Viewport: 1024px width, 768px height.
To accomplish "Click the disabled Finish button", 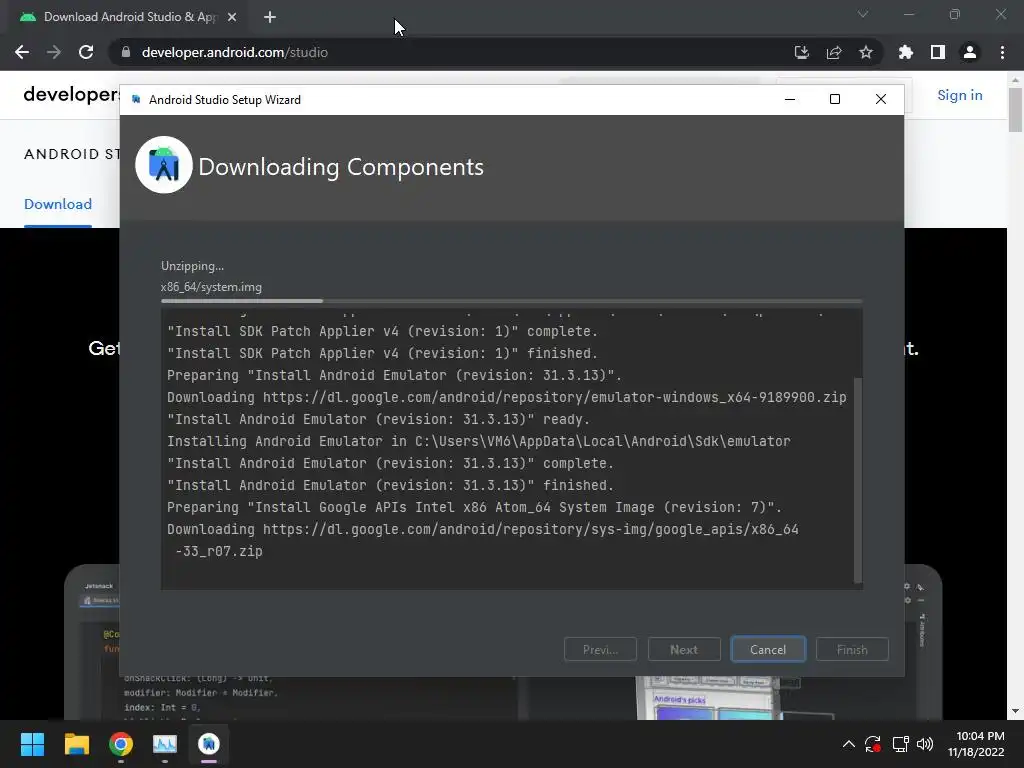I will click(x=852, y=649).
